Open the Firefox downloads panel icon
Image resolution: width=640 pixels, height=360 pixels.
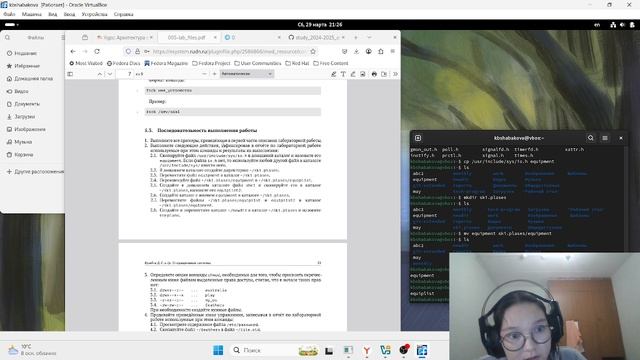click(356, 51)
